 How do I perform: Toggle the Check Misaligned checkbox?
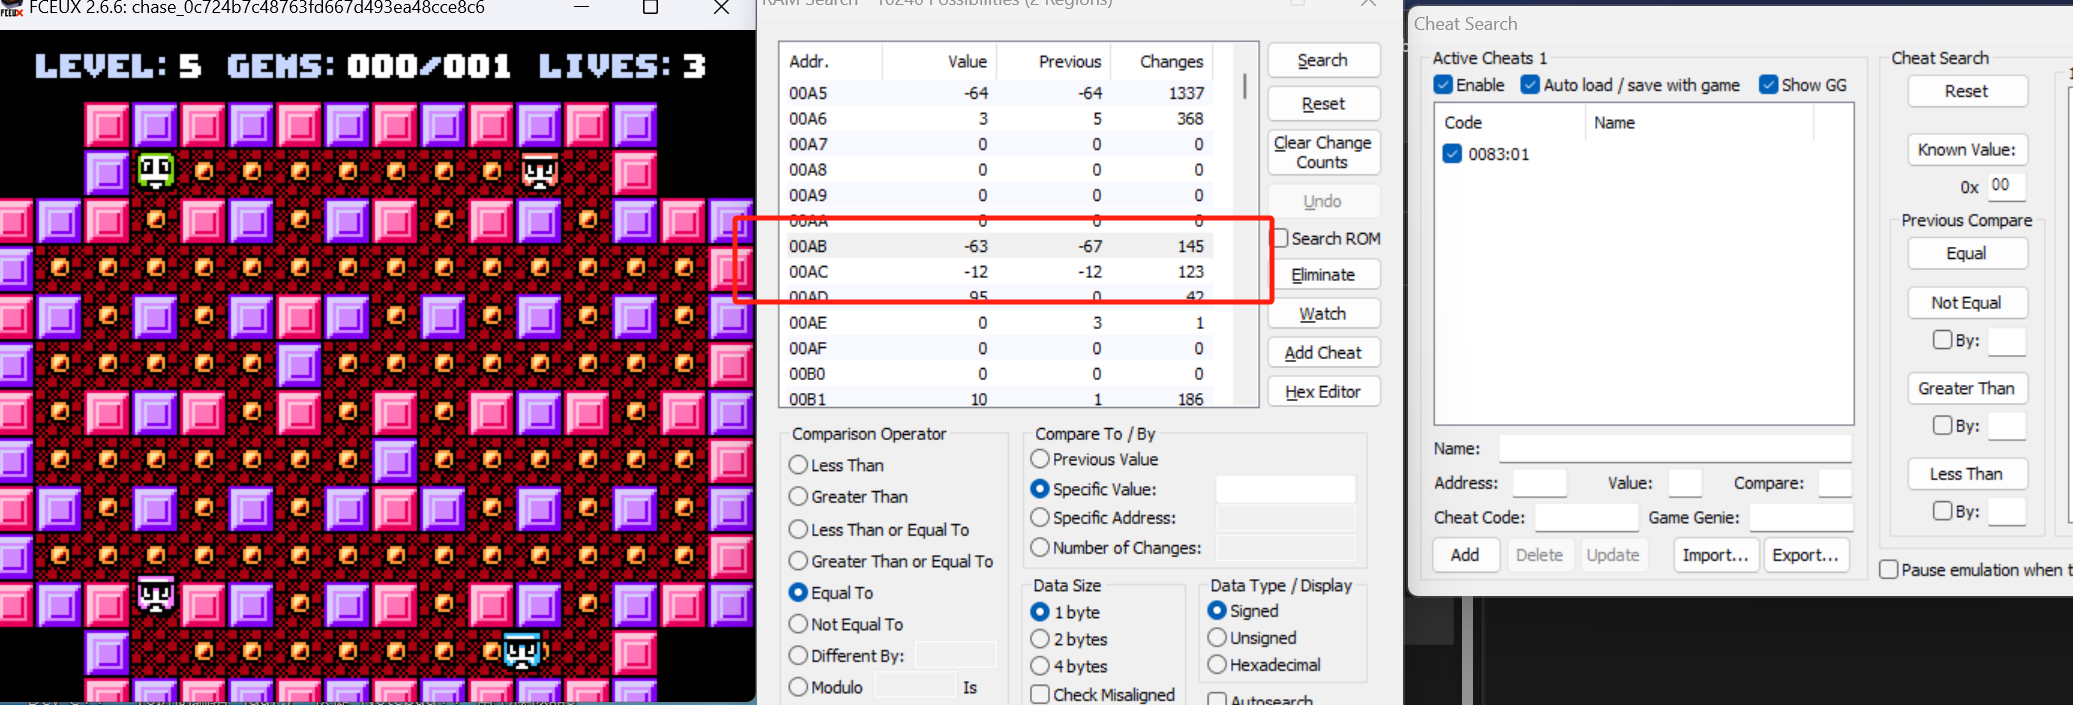(x=1040, y=694)
